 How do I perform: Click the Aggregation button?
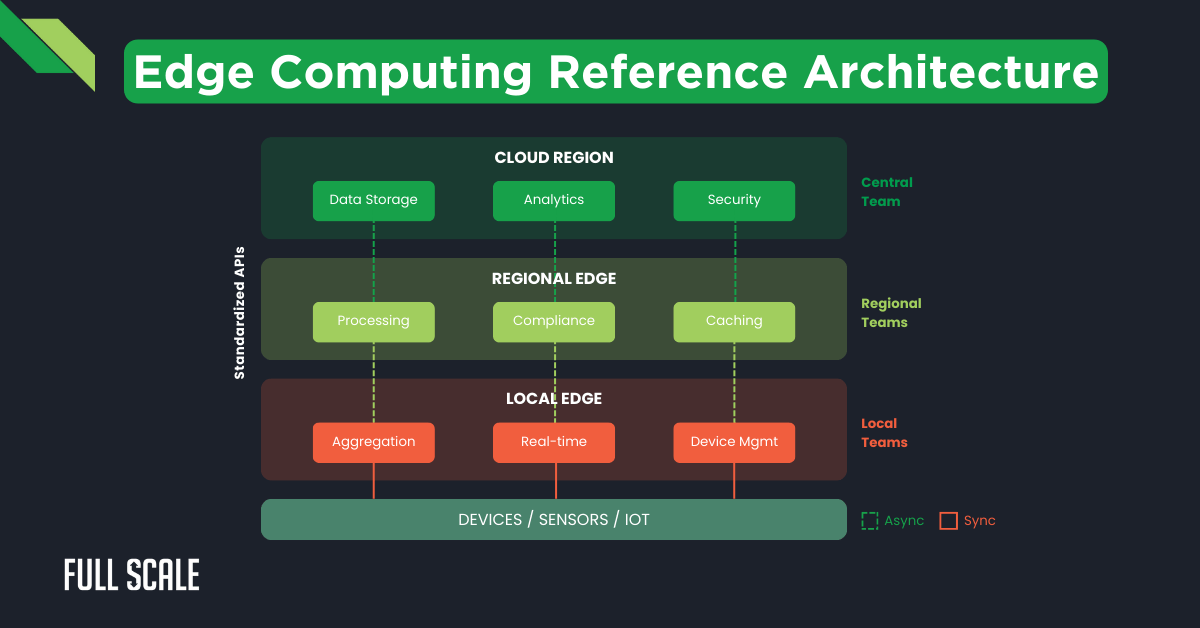pos(374,442)
